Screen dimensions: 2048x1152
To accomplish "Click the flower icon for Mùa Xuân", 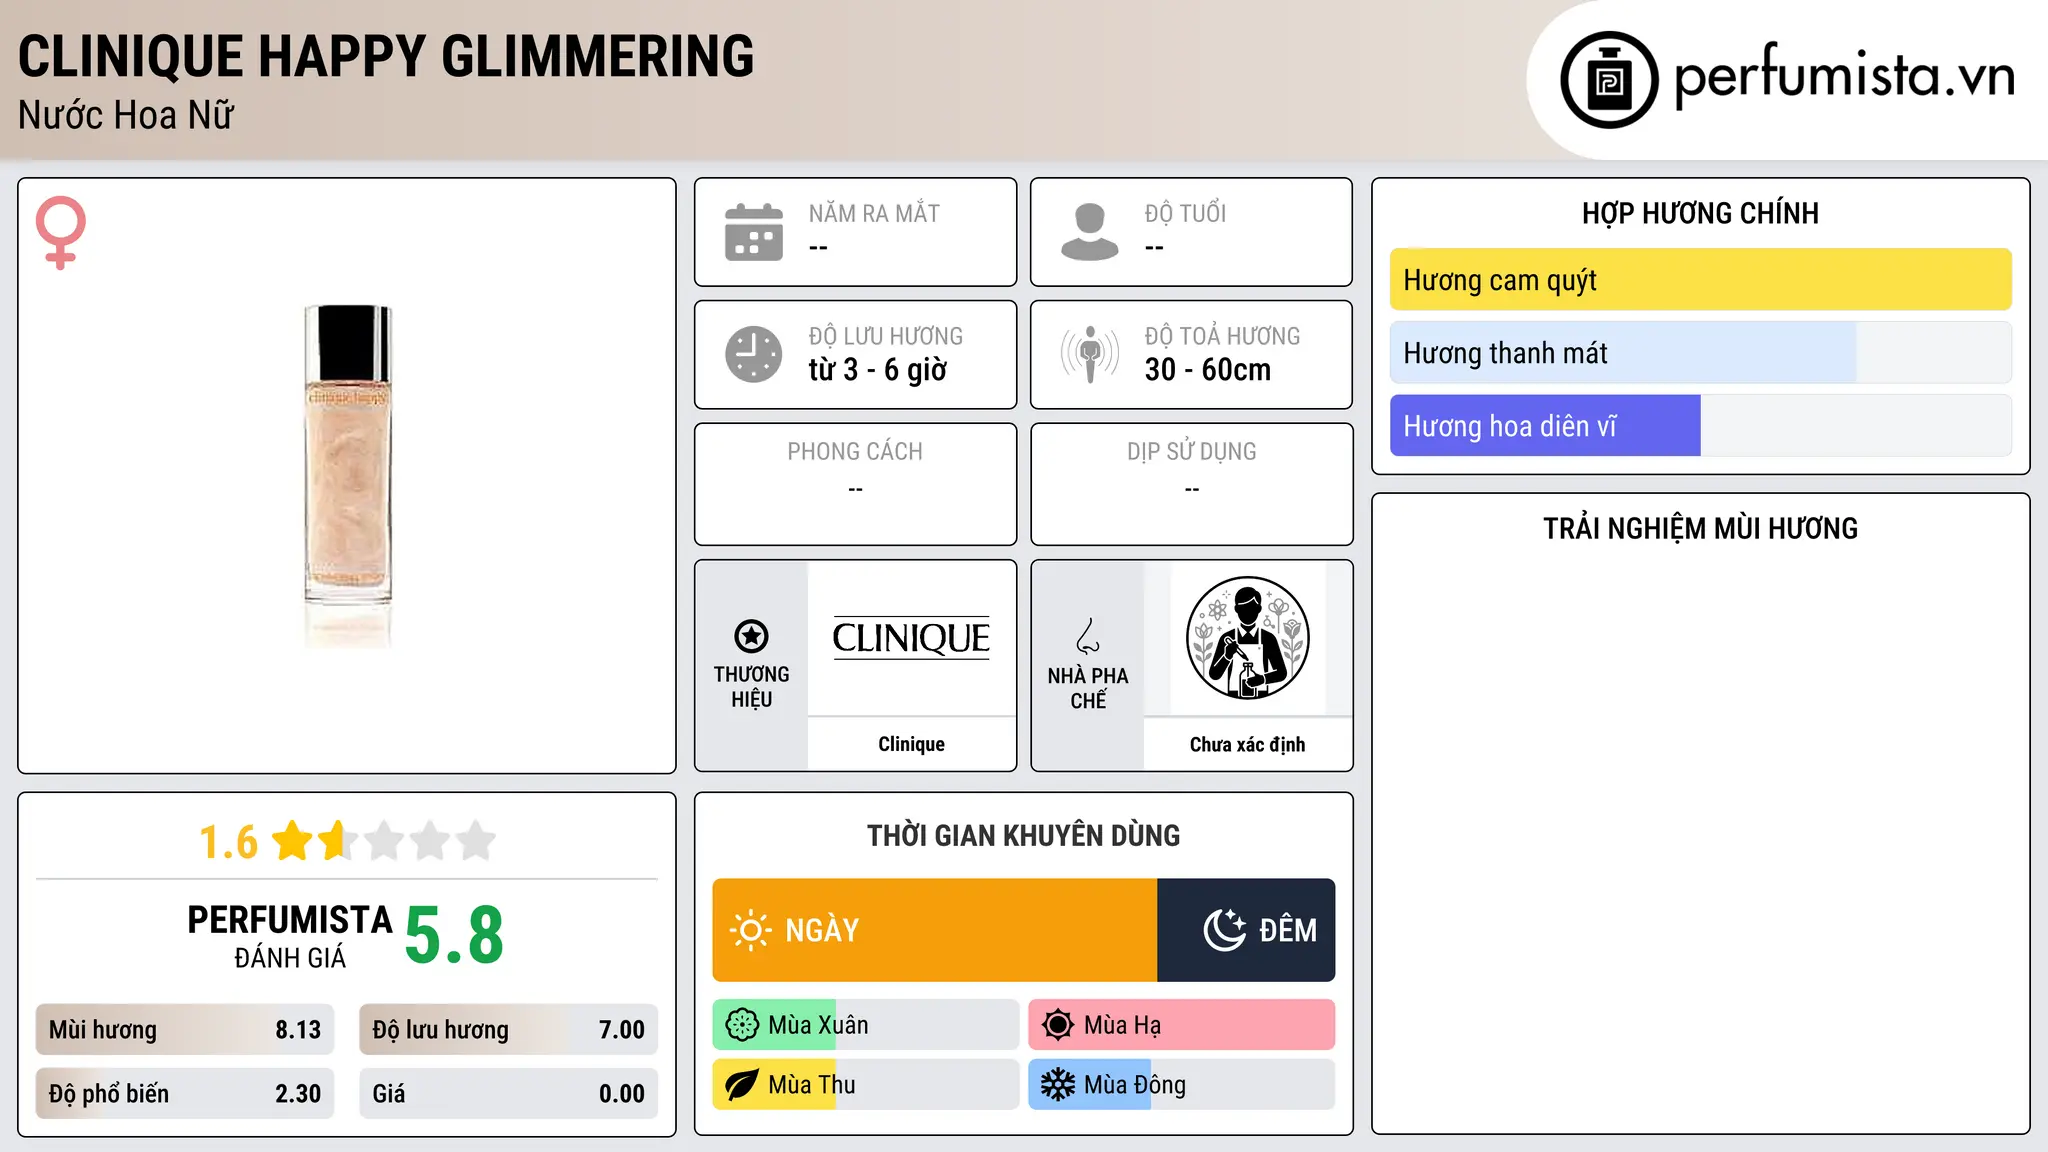I will (x=742, y=1025).
